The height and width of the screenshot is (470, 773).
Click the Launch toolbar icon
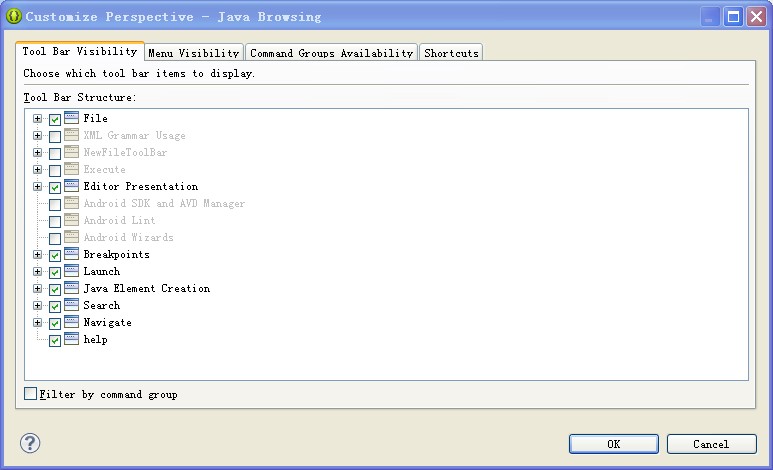coord(71,271)
